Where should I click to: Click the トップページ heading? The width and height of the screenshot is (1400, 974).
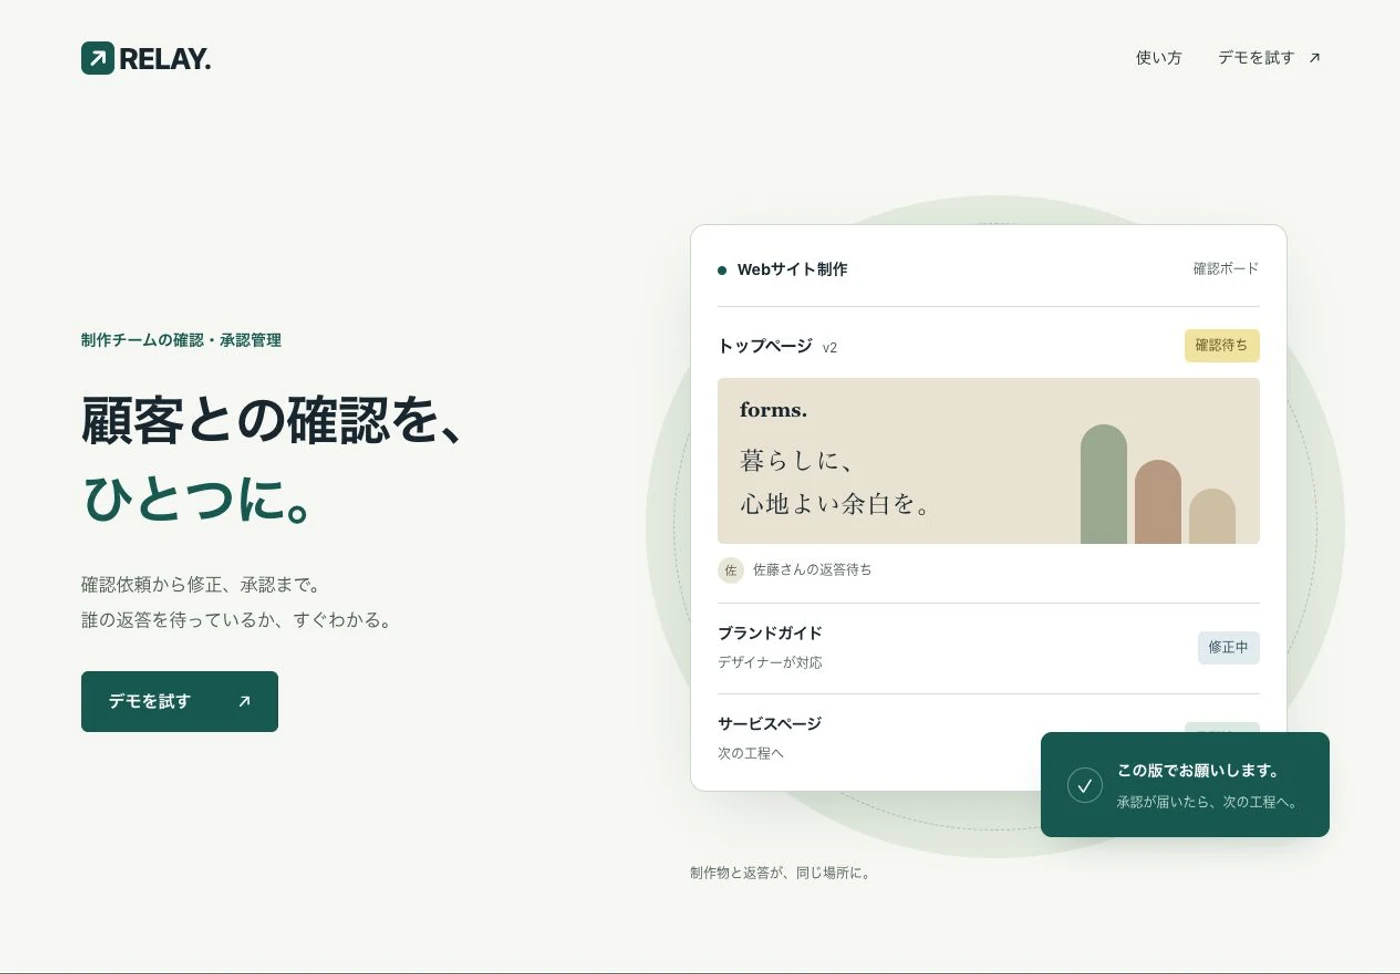coord(765,346)
